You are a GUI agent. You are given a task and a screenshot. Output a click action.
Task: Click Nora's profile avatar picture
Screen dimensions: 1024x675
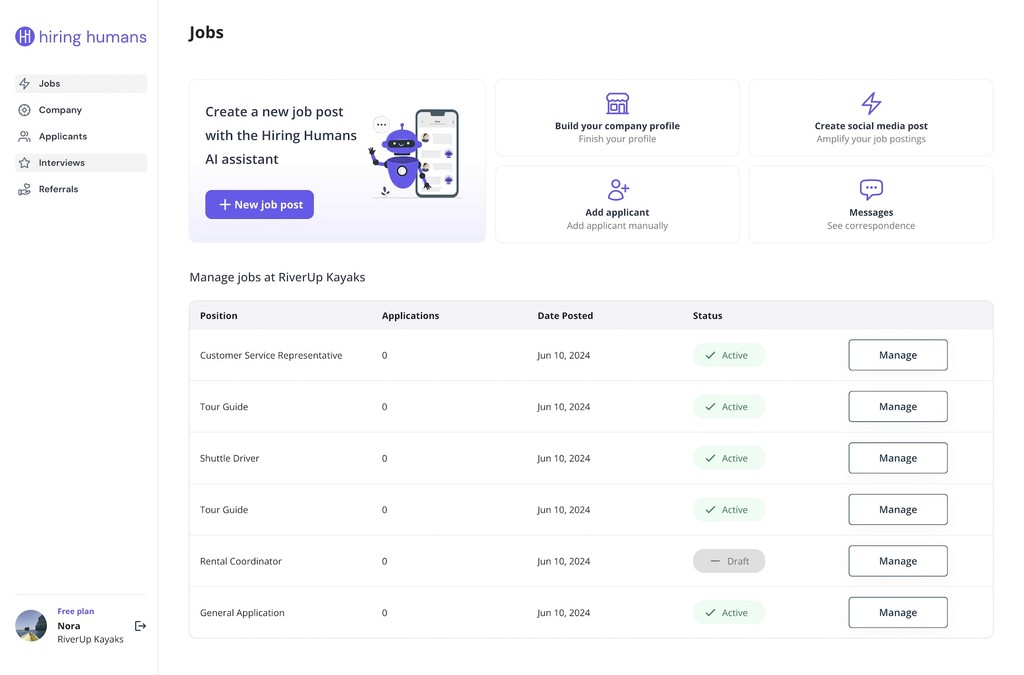point(31,625)
